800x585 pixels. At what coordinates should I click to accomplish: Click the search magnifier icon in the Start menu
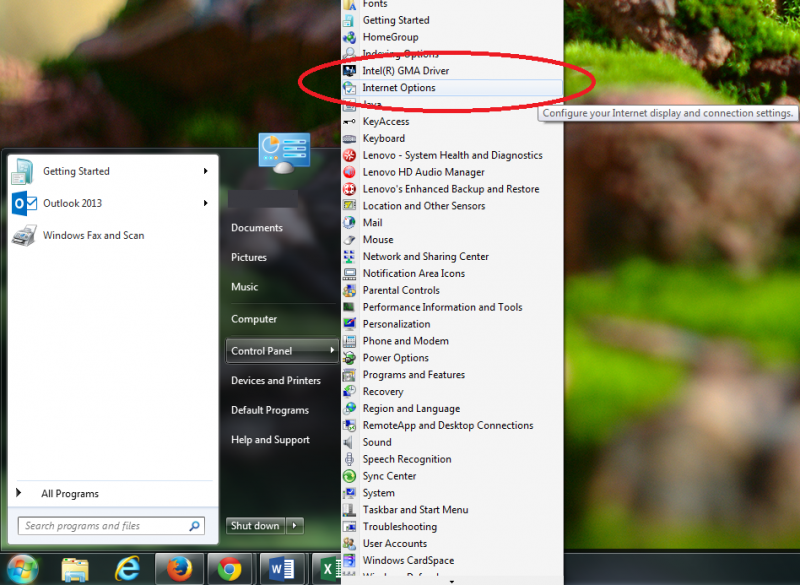(194, 526)
